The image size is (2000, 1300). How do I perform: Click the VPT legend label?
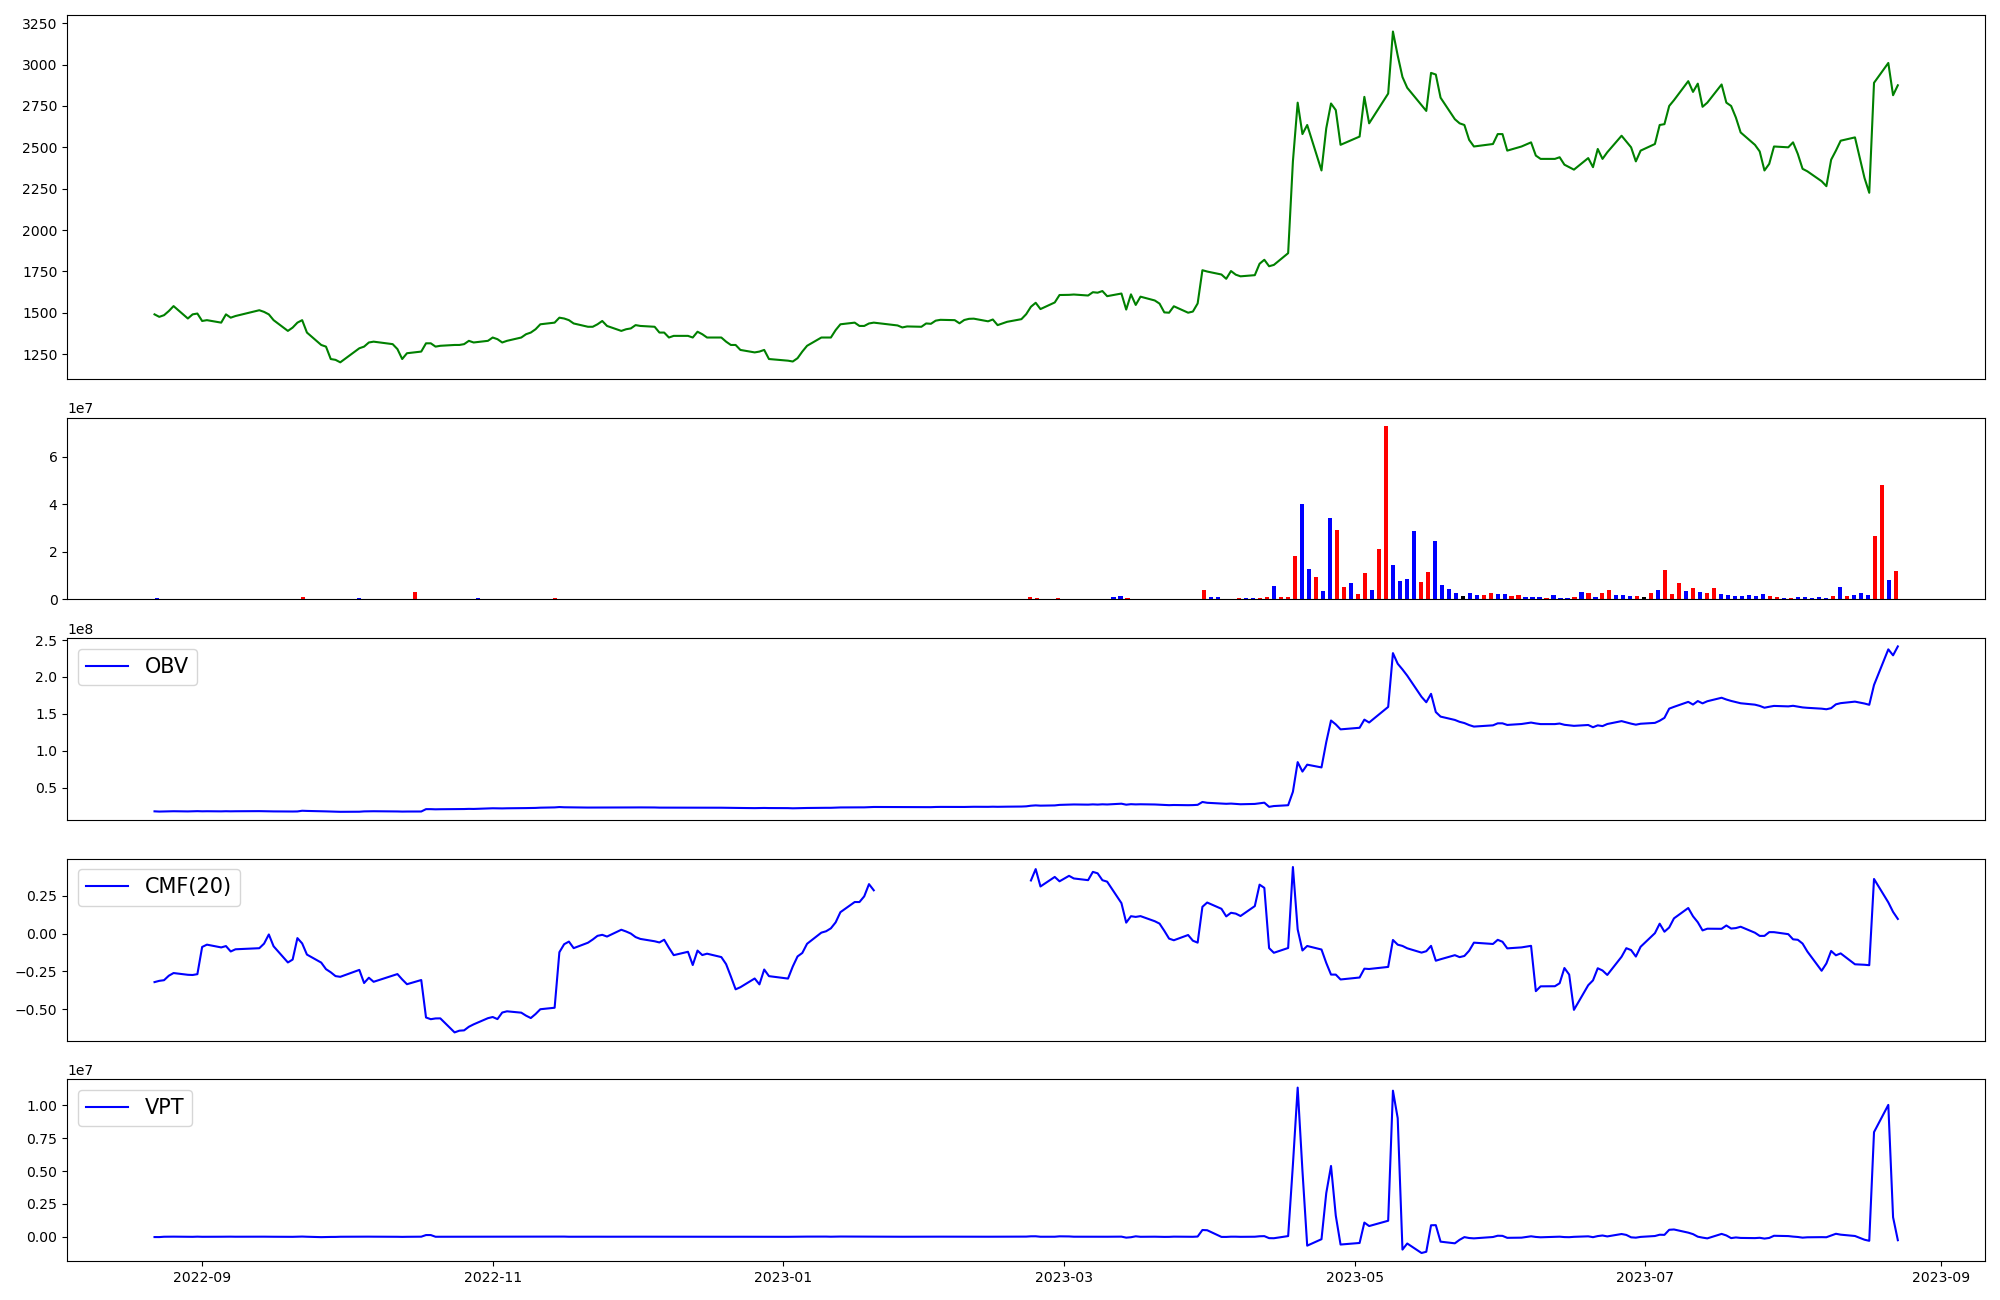[x=164, y=1107]
